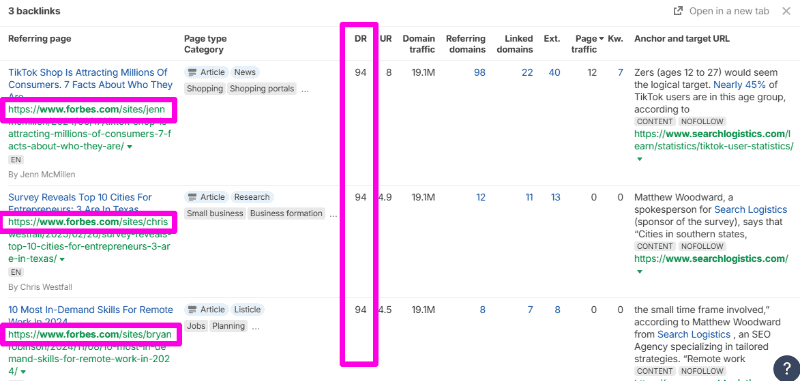This screenshot has width=800, height=381.
Task: Expand the TikTok Shop URL dropdown arrow
Action: 129,147
